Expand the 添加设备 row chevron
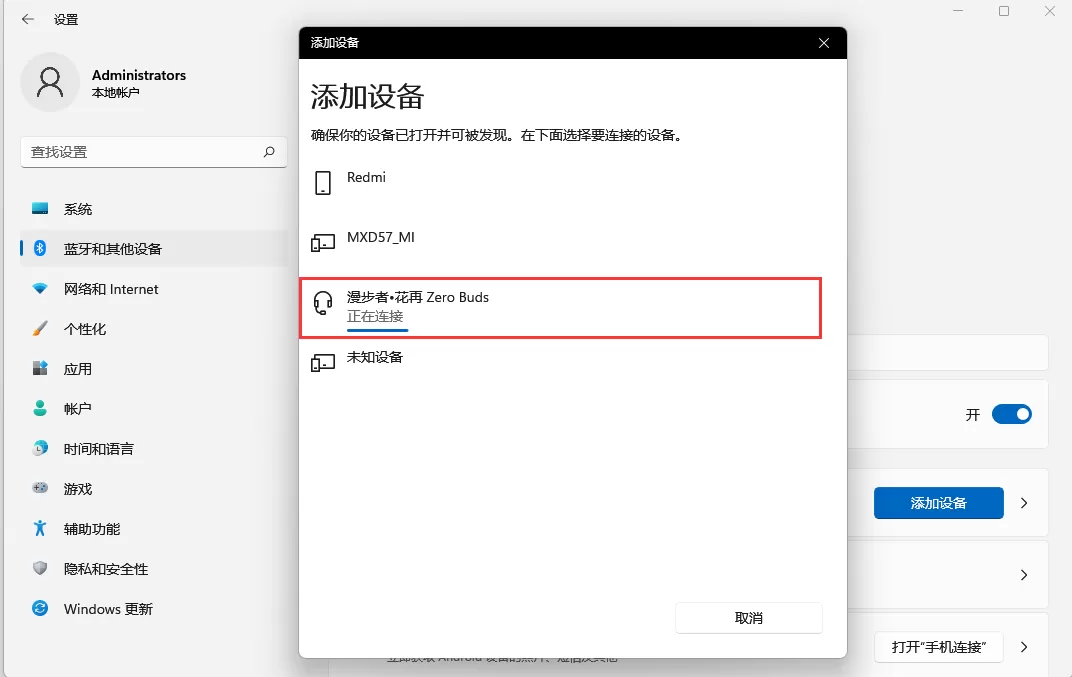The image size is (1072, 677). click(1022, 503)
